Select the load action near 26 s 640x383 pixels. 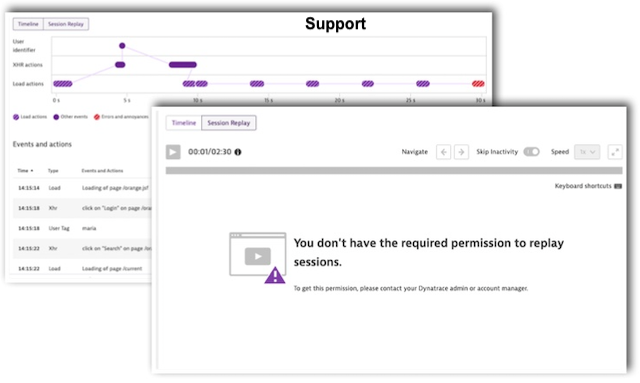click(423, 84)
